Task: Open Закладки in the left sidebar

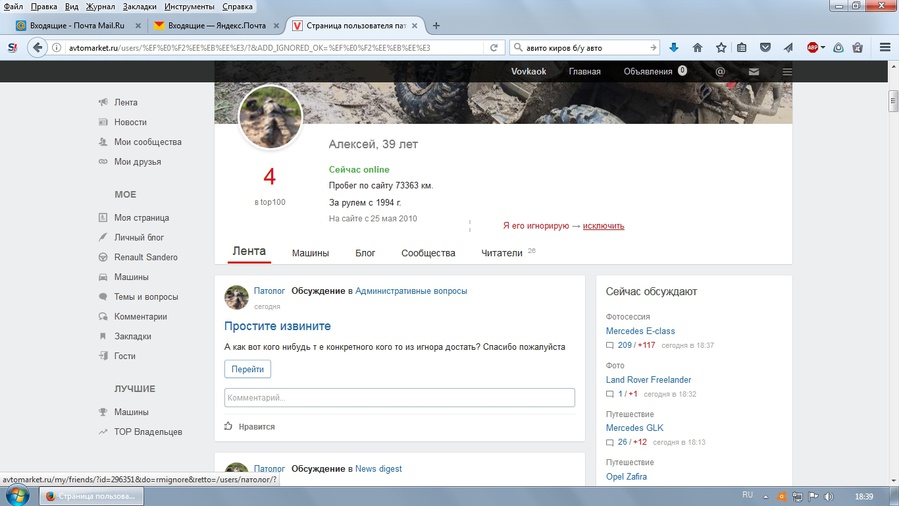Action: pyautogui.click(x=132, y=336)
